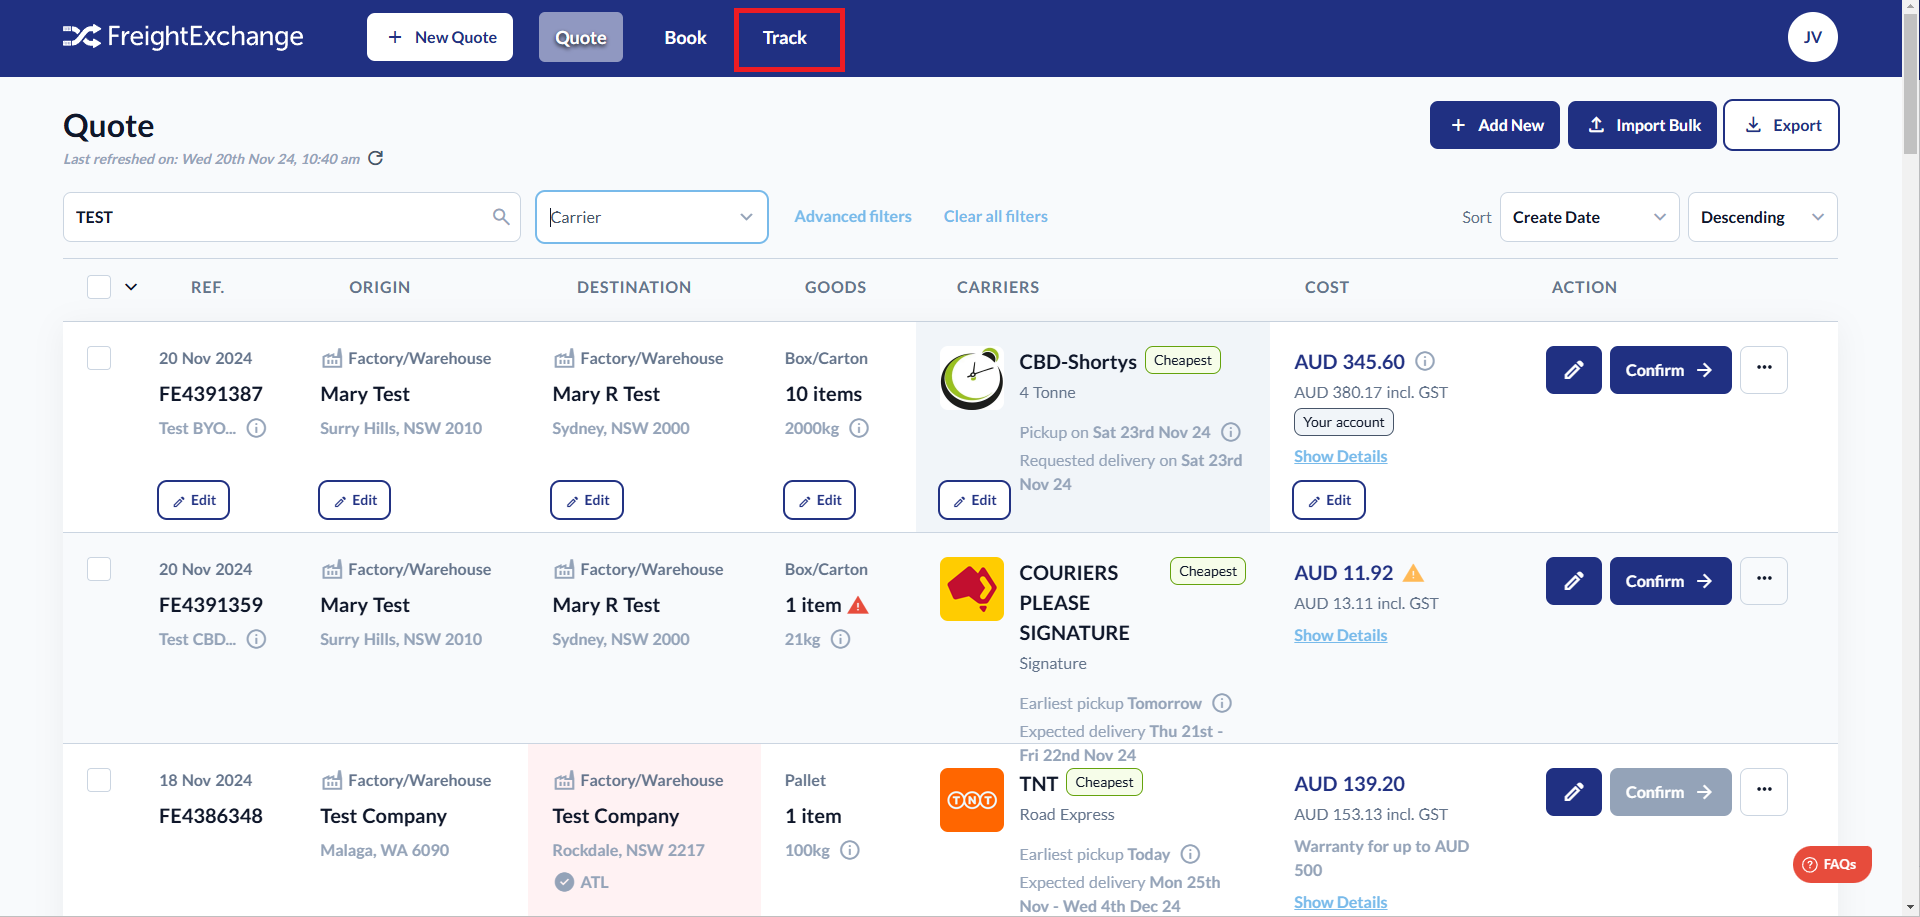Open info for Earliest pickup Tomorrow

(x=1222, y=703)
